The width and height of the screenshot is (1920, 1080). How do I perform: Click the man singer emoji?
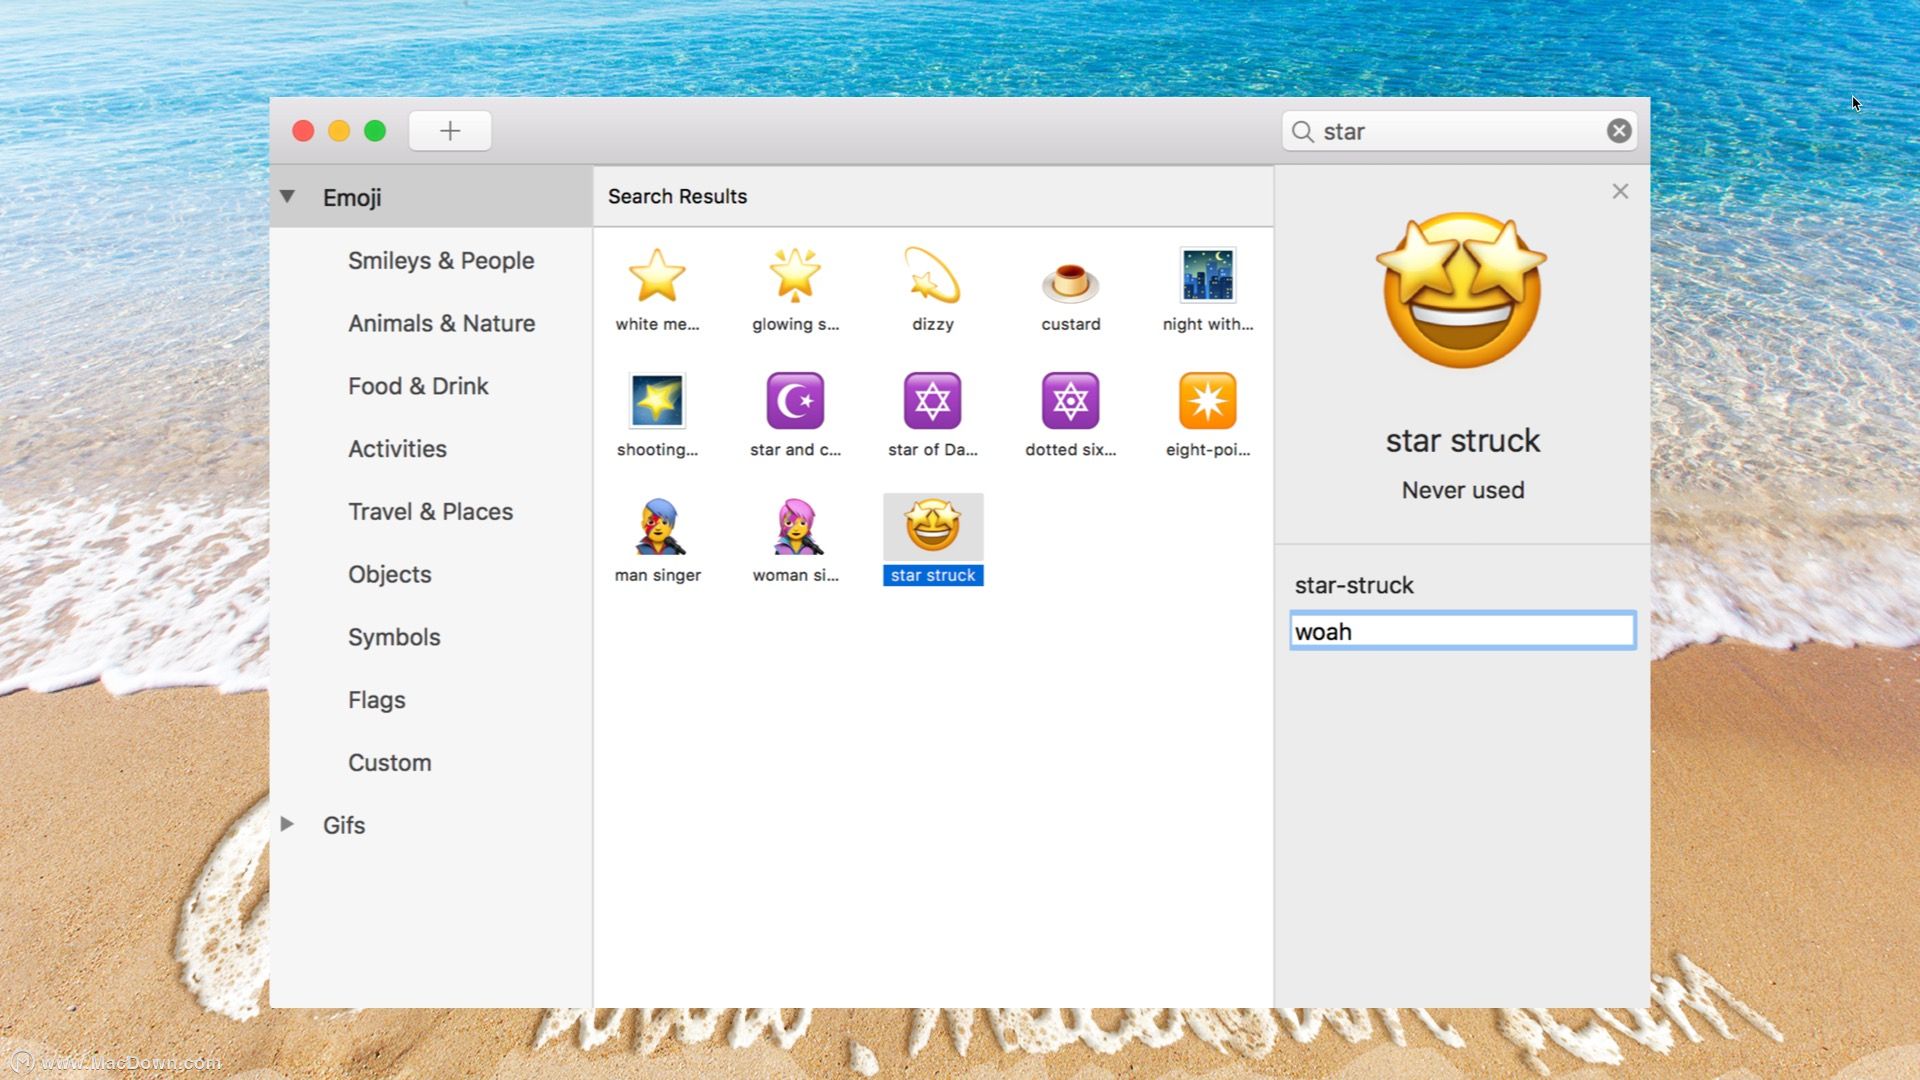tap(657, 527)
